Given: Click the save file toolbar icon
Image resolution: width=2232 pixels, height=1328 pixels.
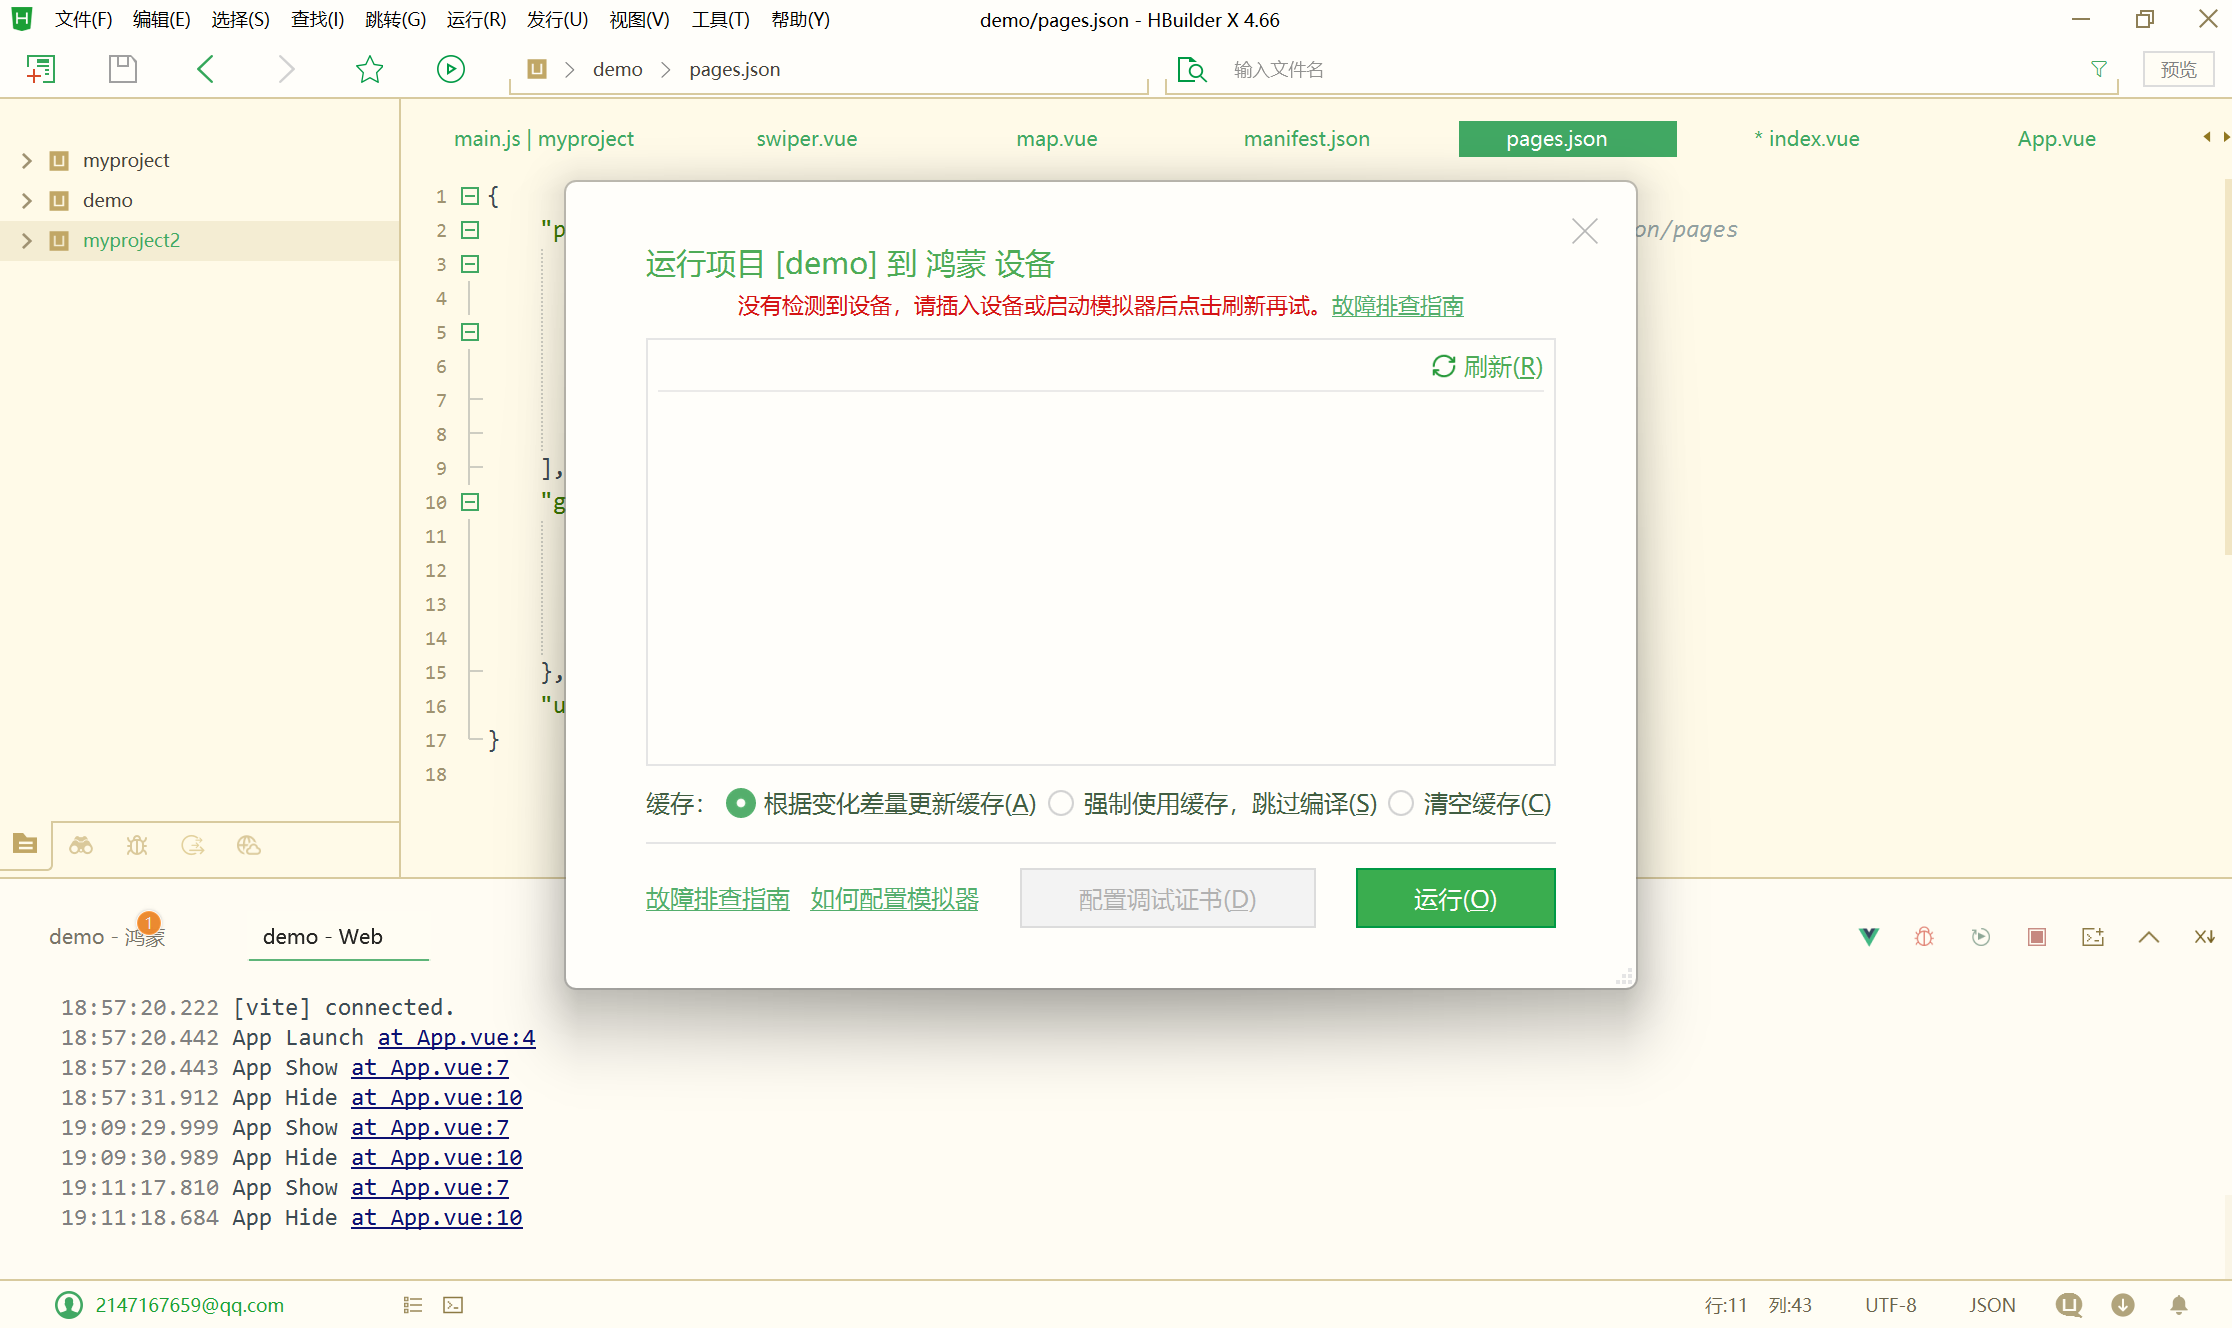Looking at the screenshot, I should [x=122, y=69].
